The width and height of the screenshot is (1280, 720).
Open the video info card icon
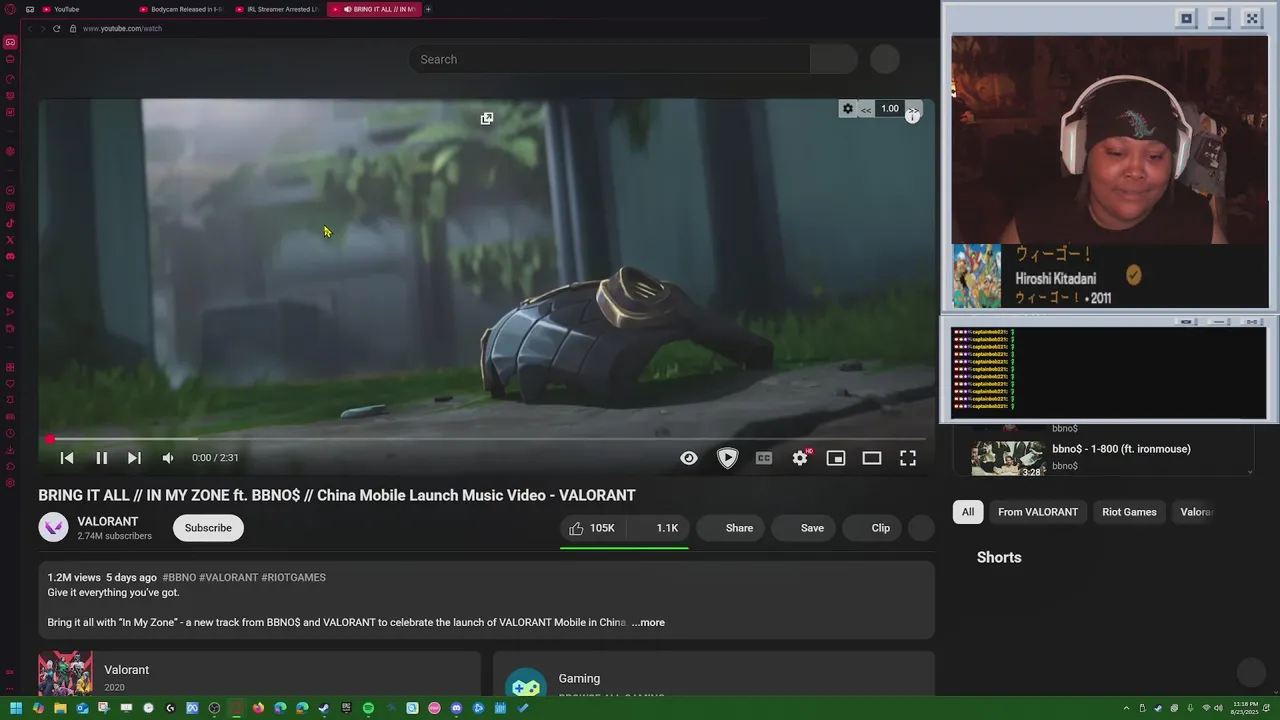tap(912, 117)
